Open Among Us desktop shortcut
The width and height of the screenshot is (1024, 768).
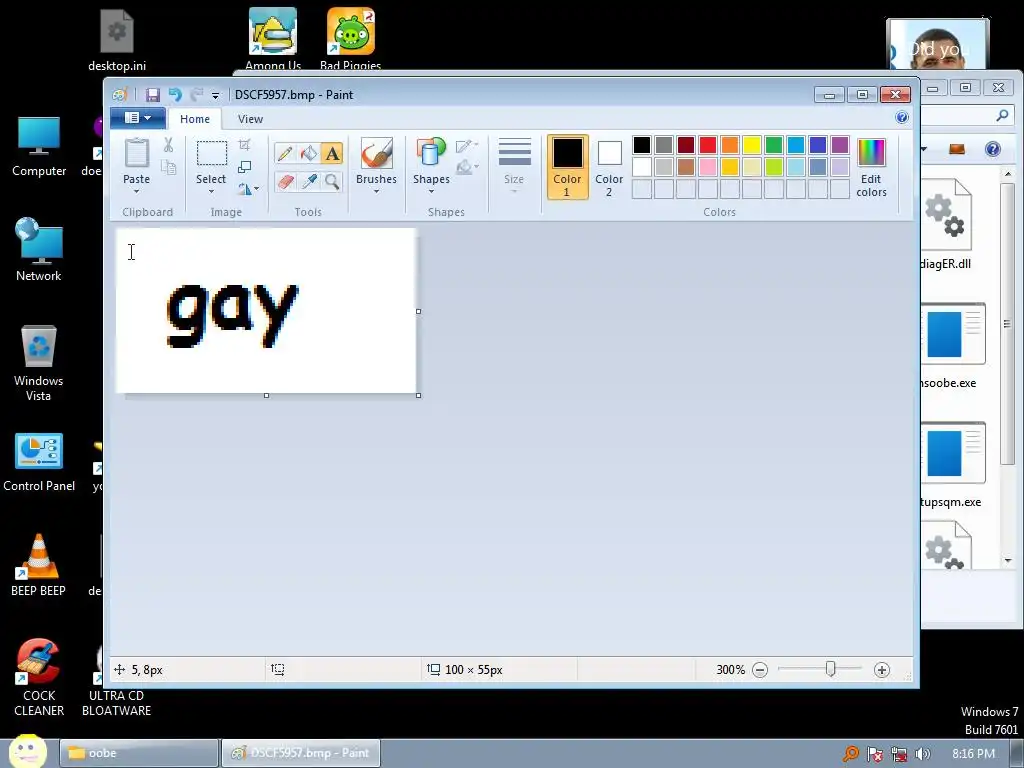273,39
